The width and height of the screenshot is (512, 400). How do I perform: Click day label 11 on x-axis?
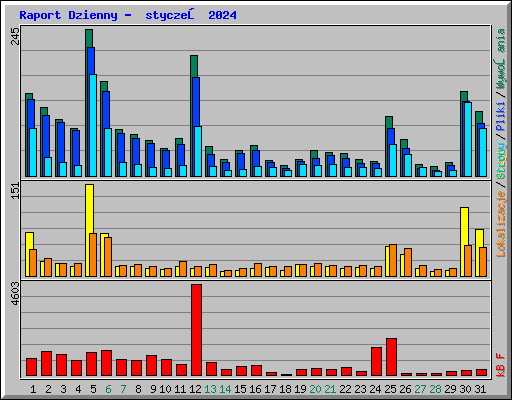click(x=180, y=389)
